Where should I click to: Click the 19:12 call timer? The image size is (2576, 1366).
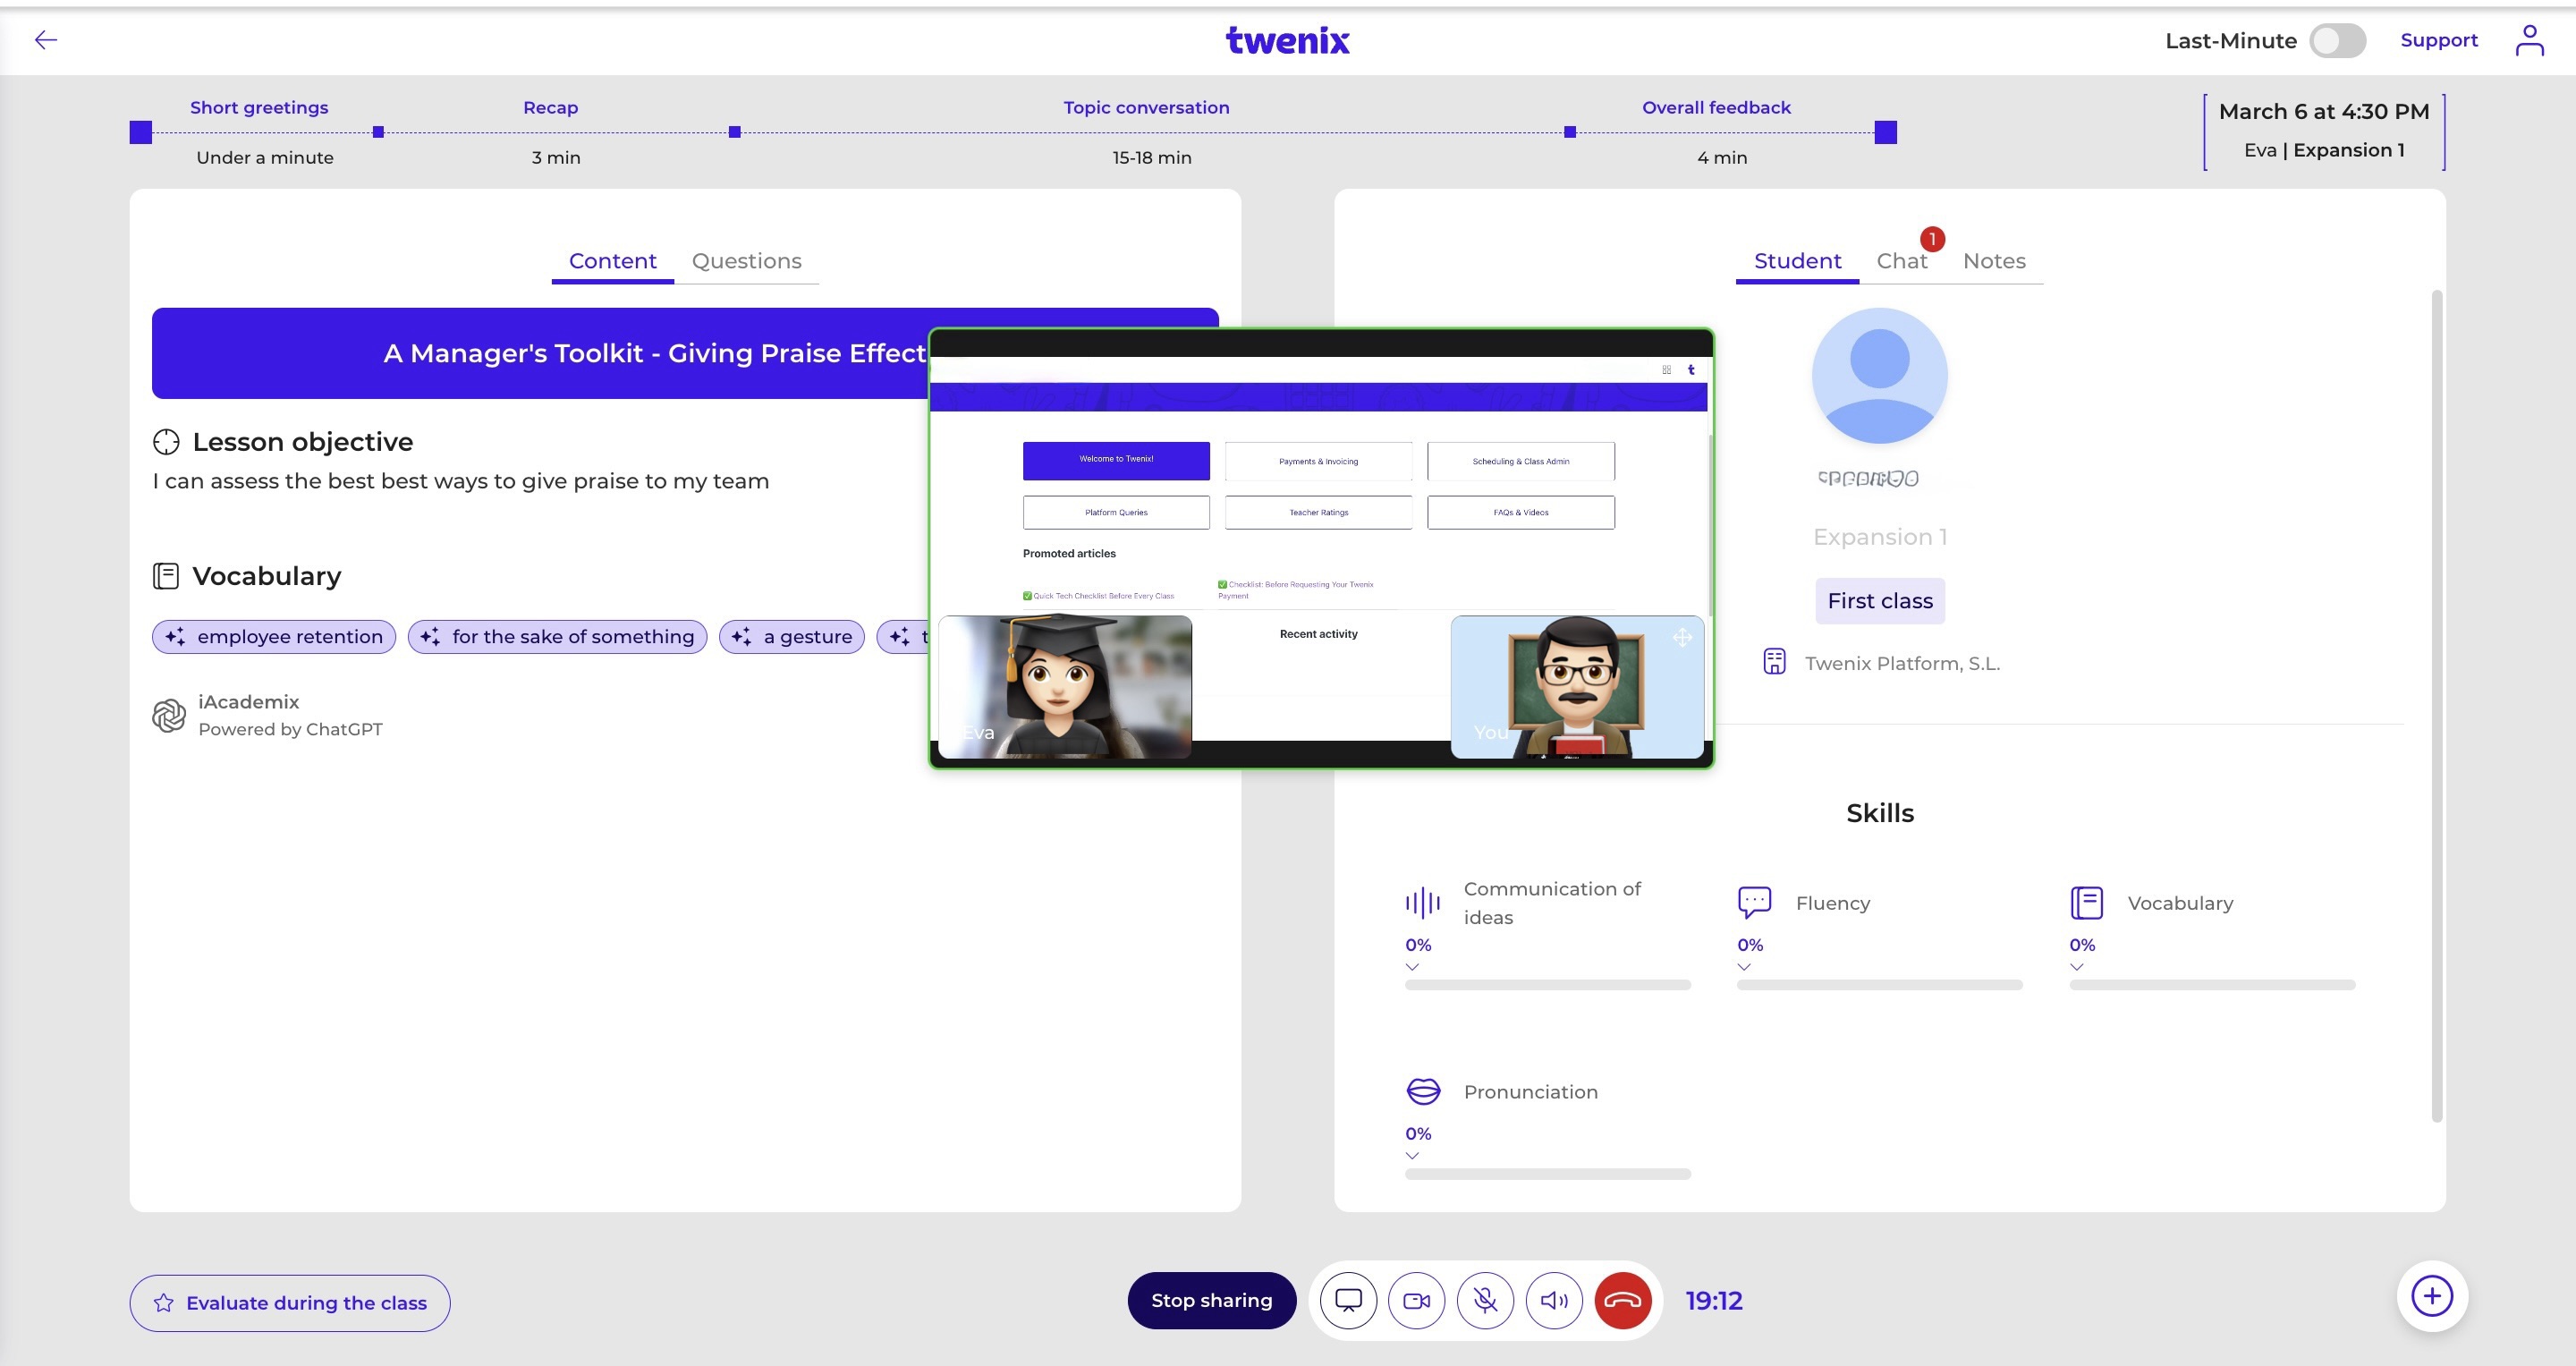(x=1713, y=1300)
